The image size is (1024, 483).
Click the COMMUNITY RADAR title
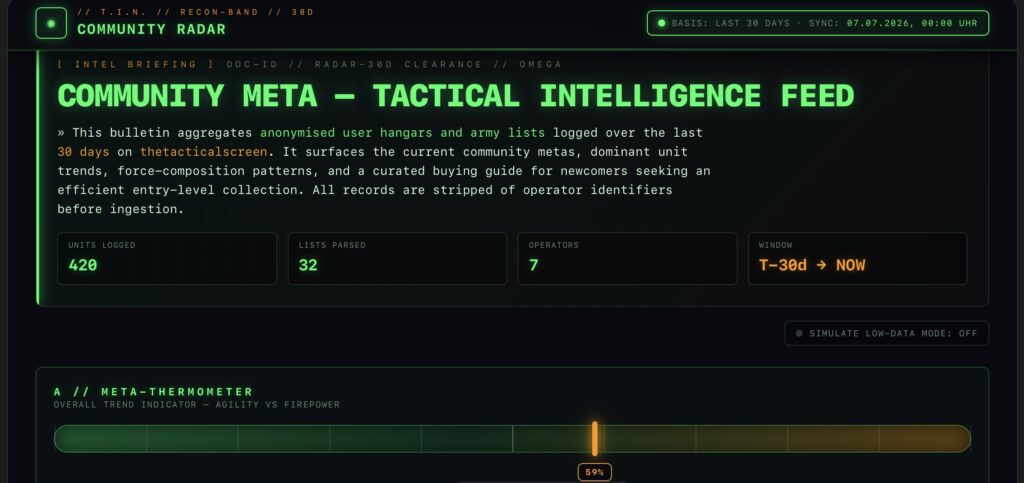152,29
